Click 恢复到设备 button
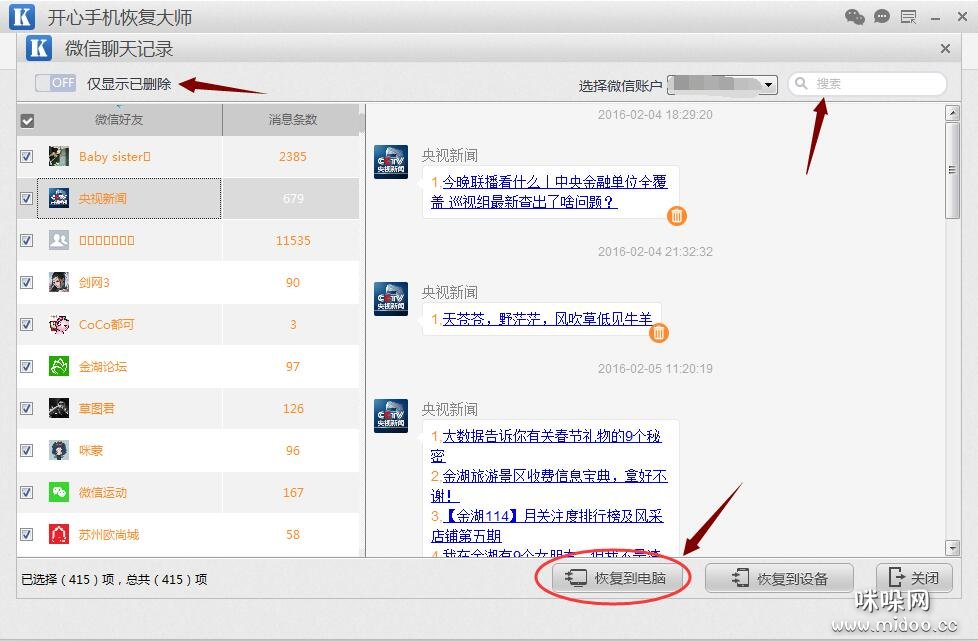This screenshot has height=641, width=978. (779, 578)
